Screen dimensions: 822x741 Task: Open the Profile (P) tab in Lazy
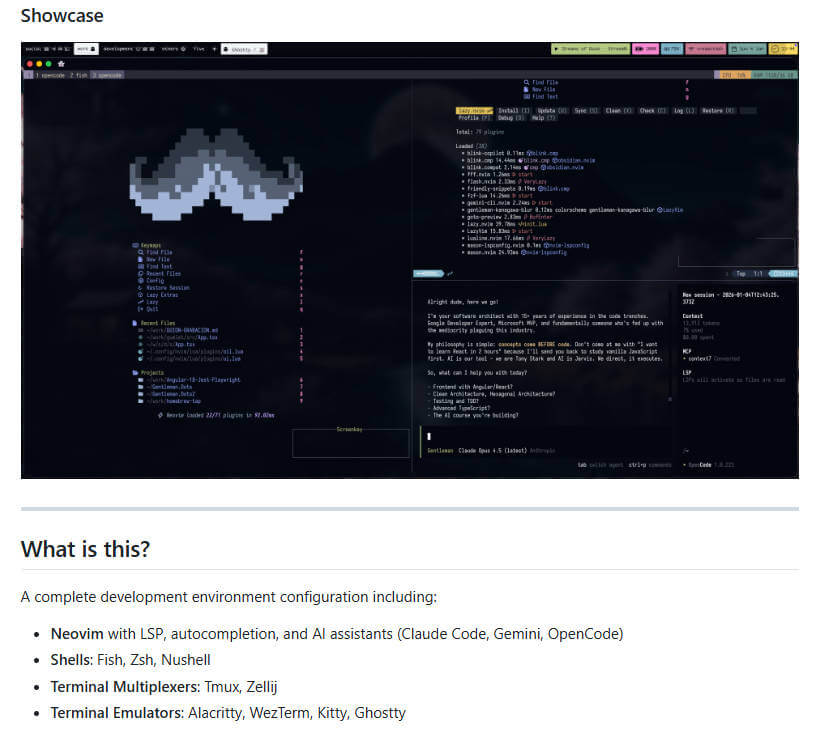tap(474, 118)
